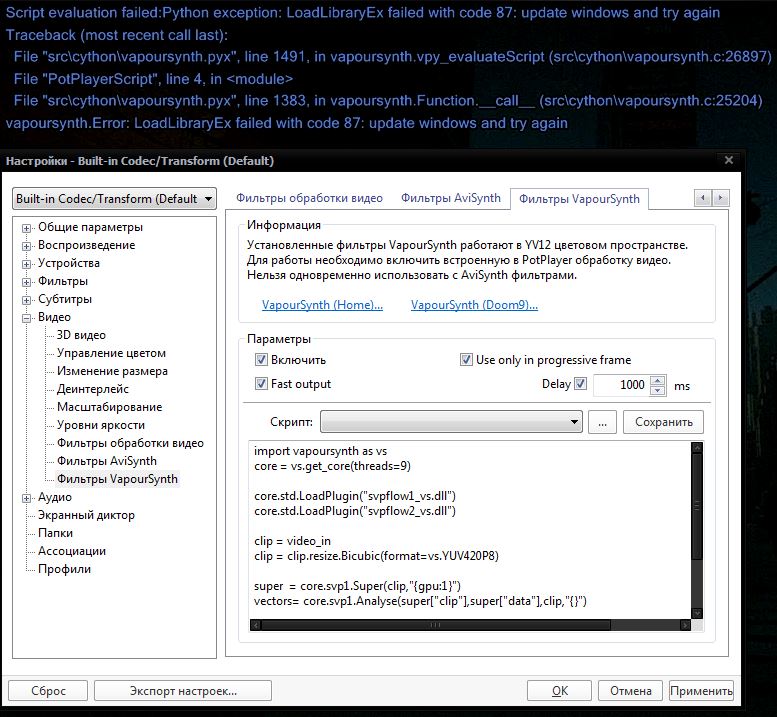This screenshot has width=777, height=717.
Task: Close the settings dialog window
Action: pos(729,160)
